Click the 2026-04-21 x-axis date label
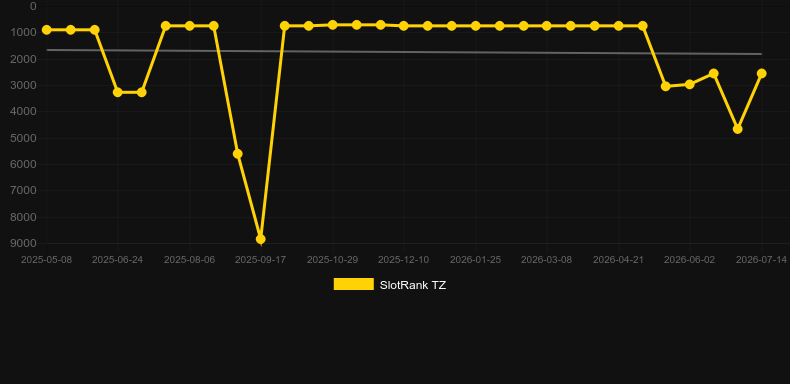Image resolution: width=790 pixels, height=384 pixels. pyautogui.click(x=618, y=260)
